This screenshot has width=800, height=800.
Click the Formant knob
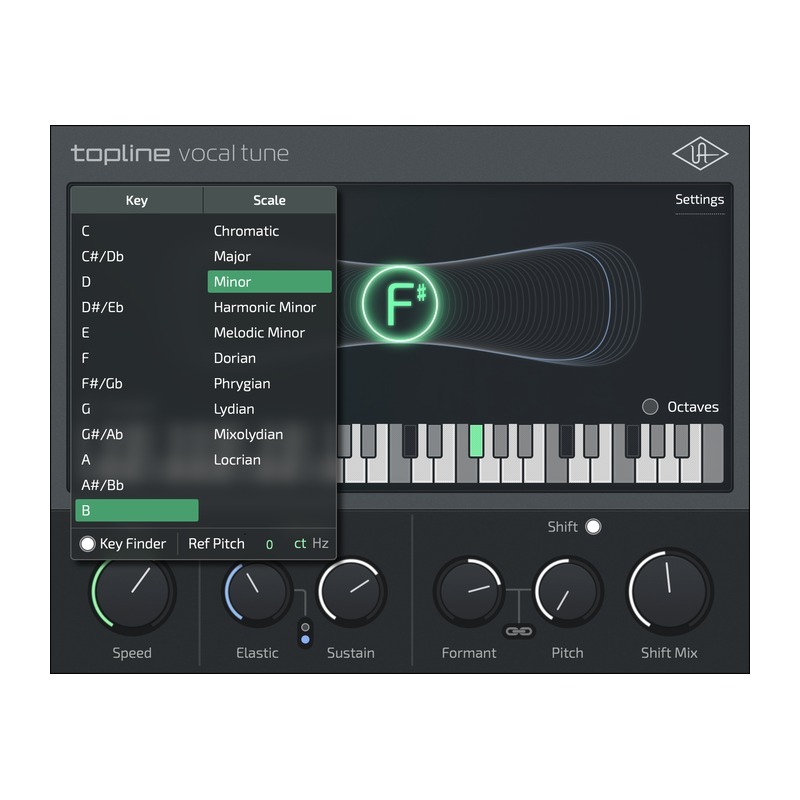click(x=469, y=592)
